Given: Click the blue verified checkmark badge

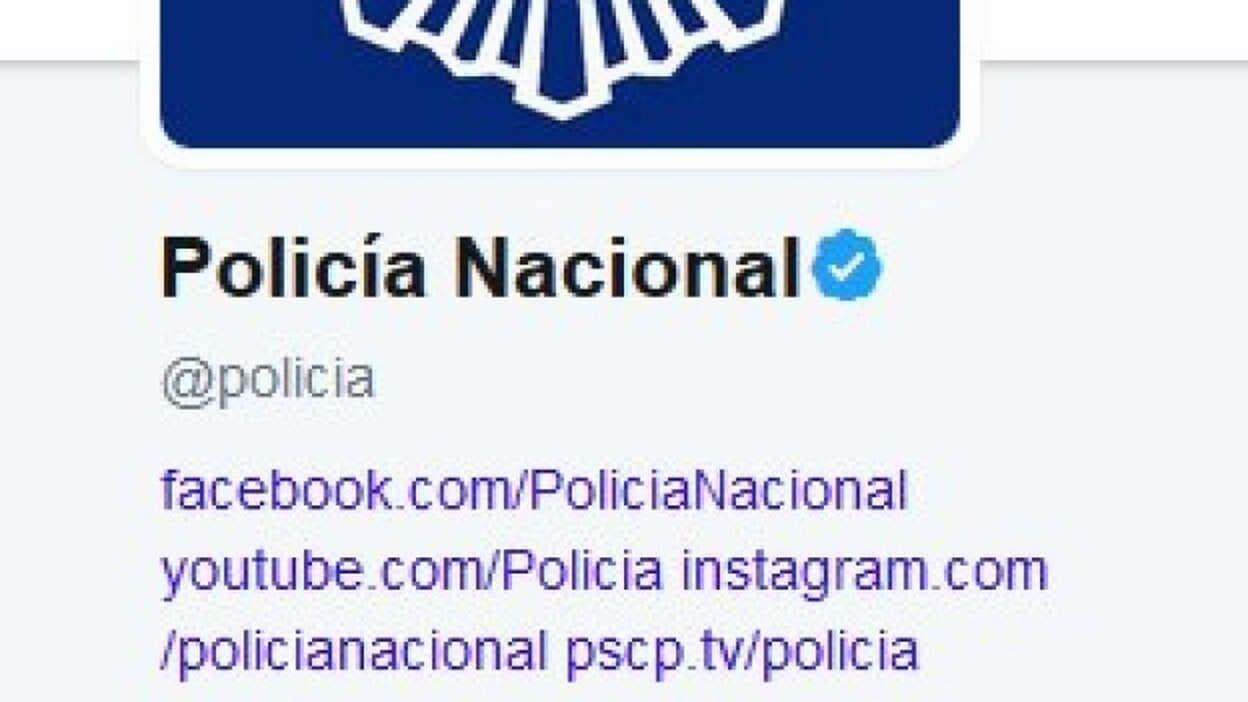Looking at the screenshot, I should pos(846,265).
